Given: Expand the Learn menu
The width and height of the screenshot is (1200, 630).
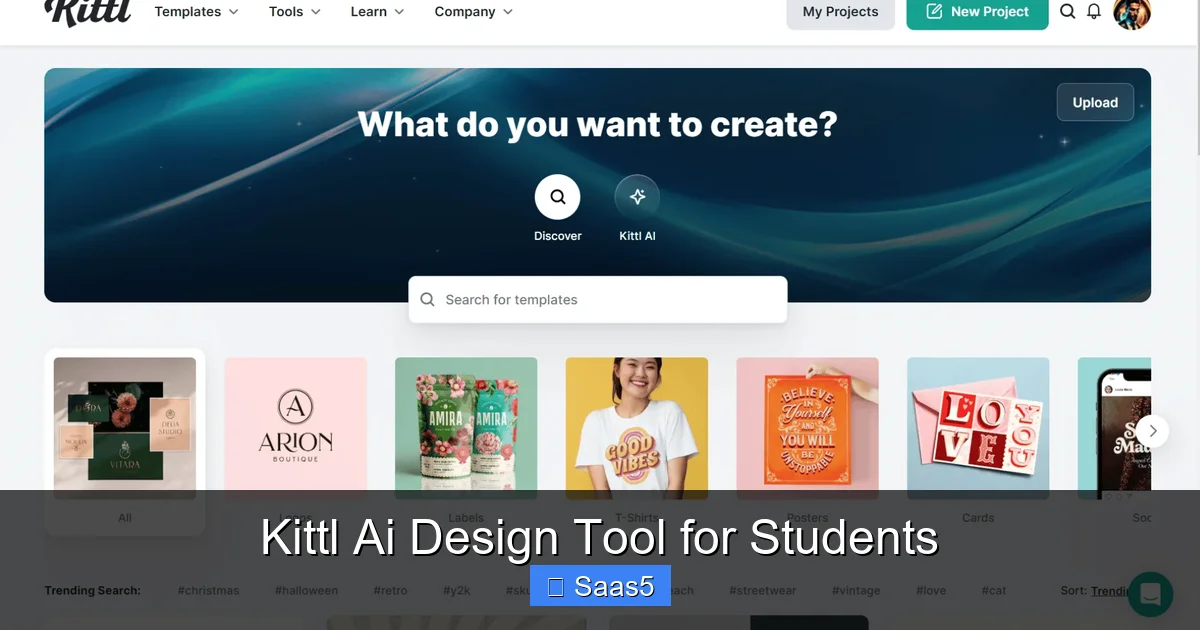Looking at the screenshot, I should coord(377,12).
